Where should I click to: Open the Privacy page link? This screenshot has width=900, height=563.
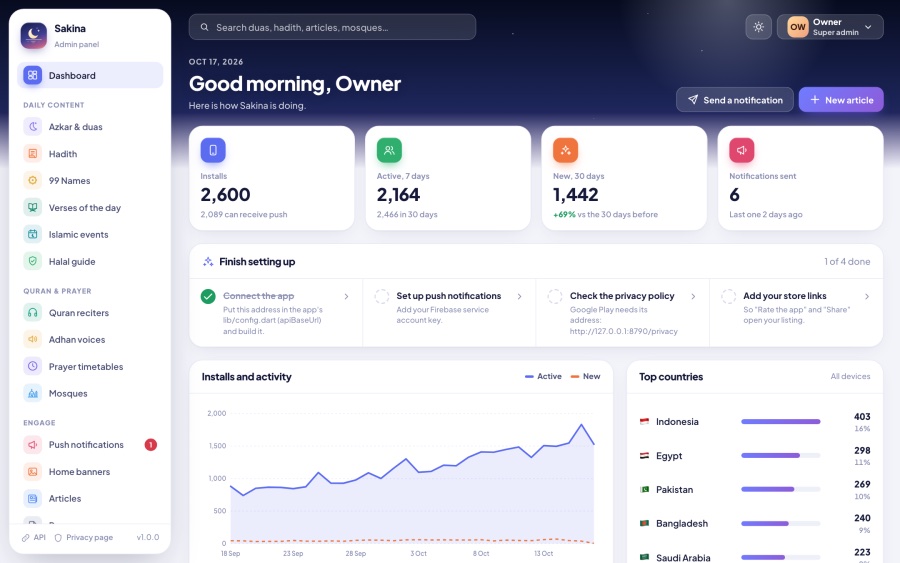[x=84, y=538]
